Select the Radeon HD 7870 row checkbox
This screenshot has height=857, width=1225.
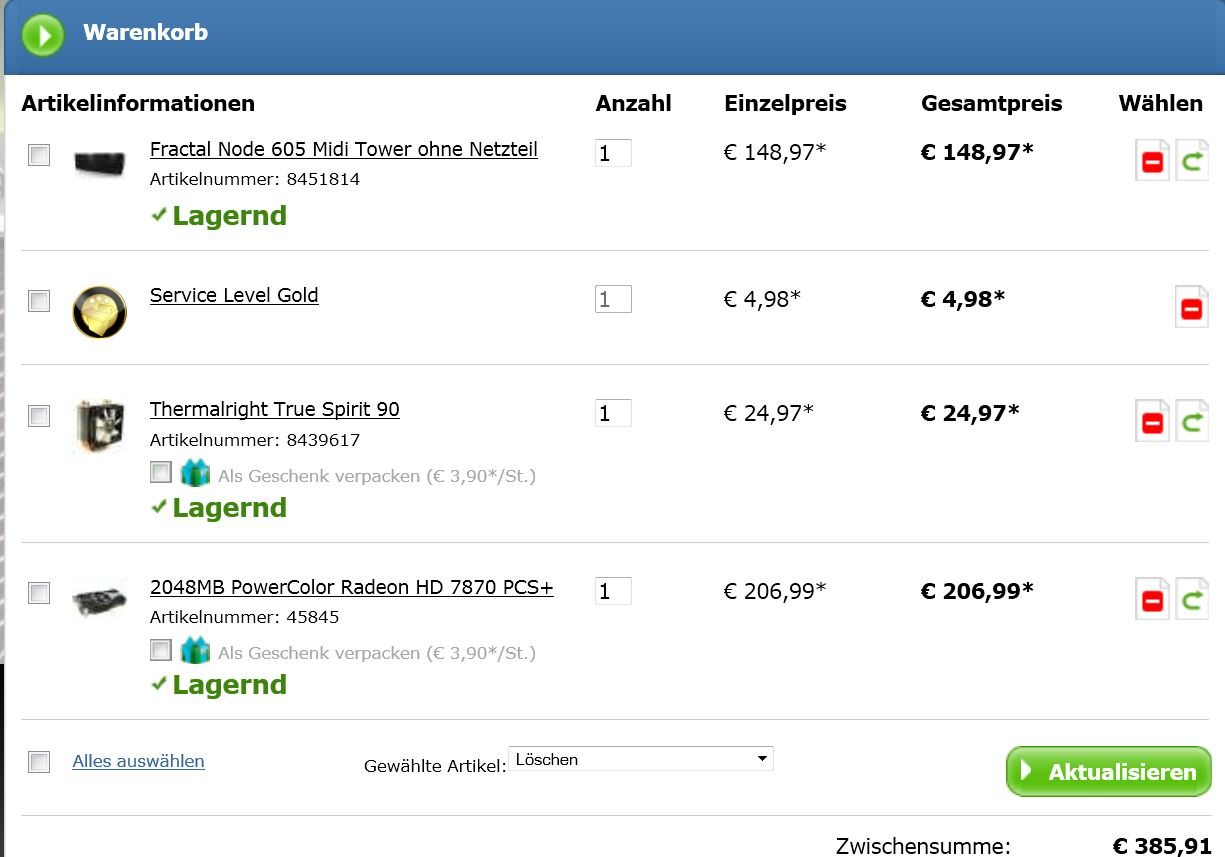(39, 593)
